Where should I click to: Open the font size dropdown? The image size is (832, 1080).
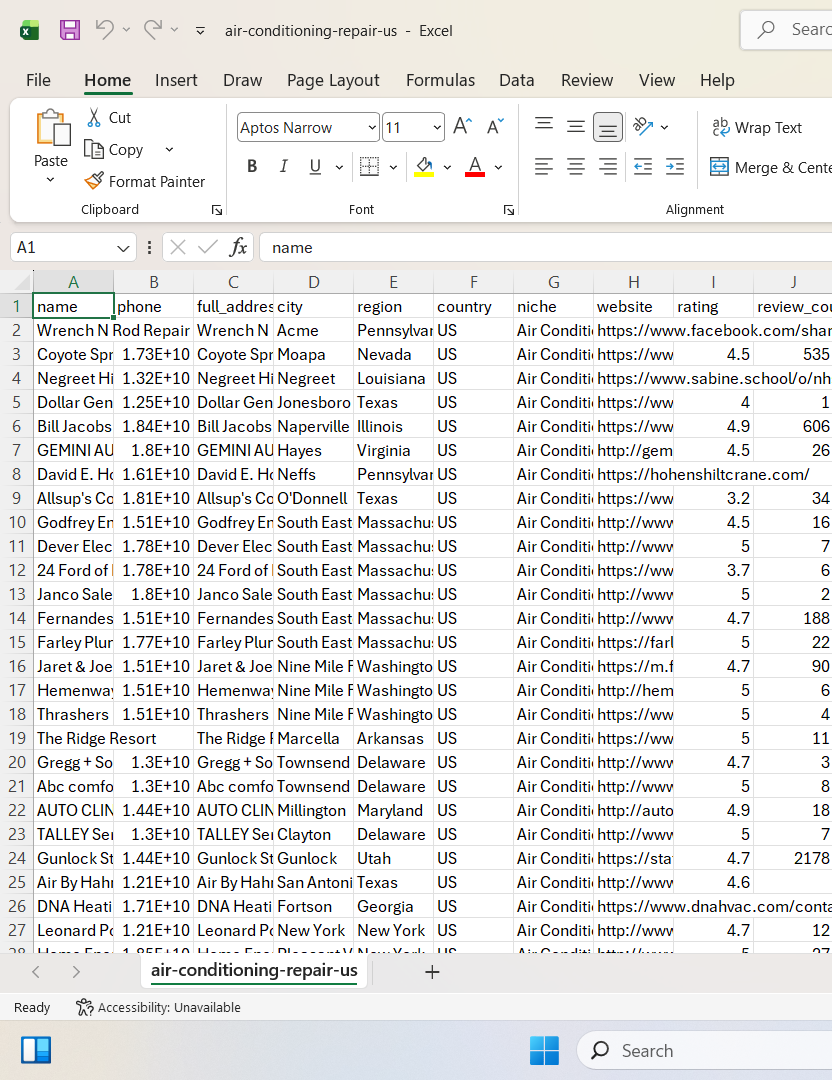(437, 127)
